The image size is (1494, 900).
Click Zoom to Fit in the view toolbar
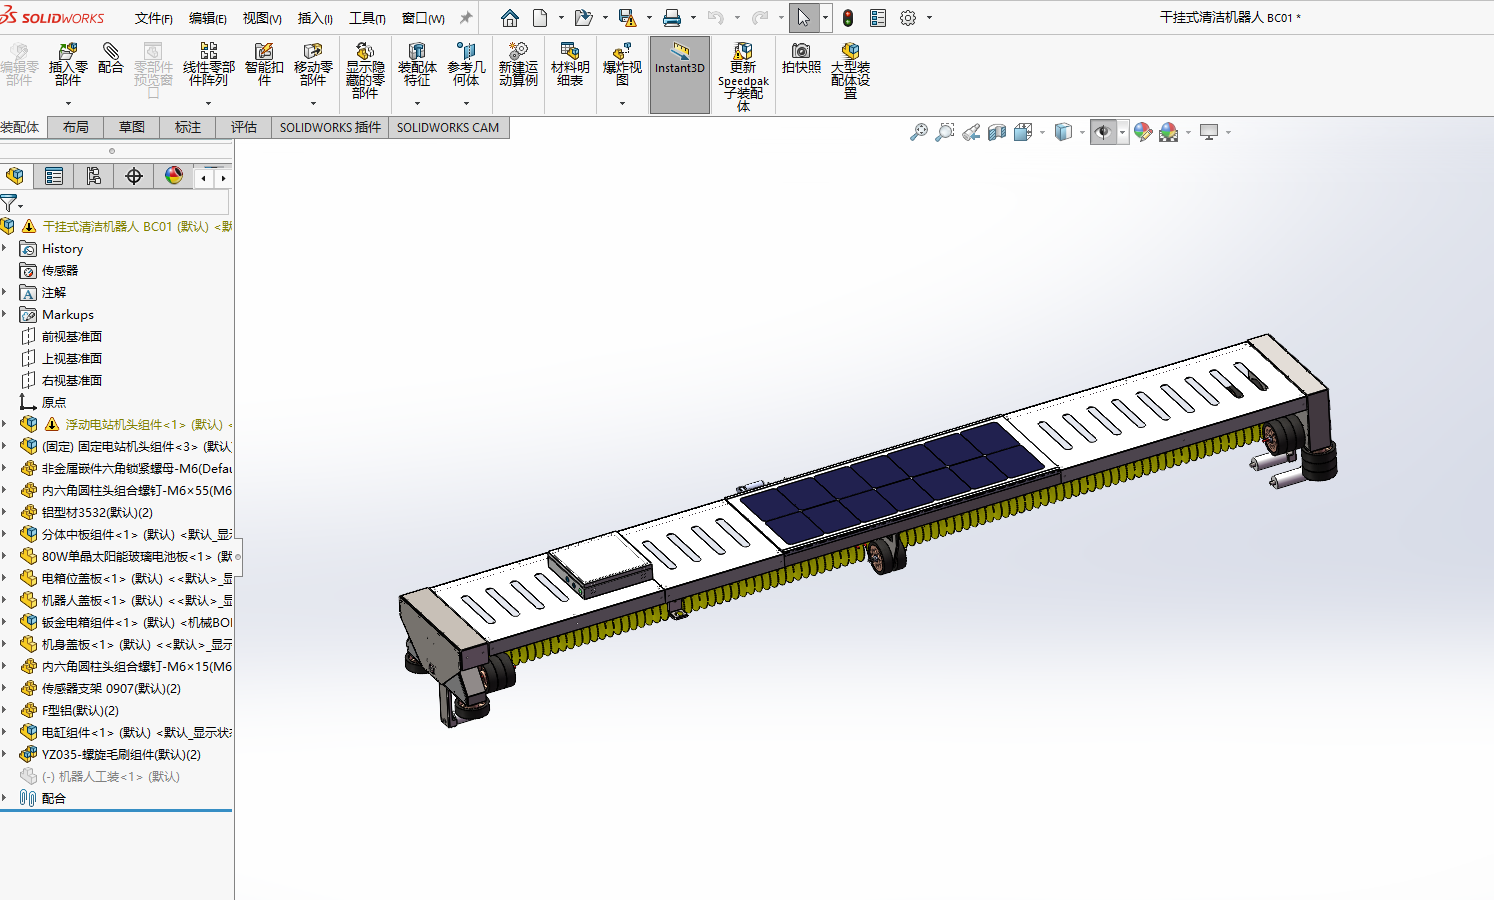pyautogui.click(x=918, y=132)
